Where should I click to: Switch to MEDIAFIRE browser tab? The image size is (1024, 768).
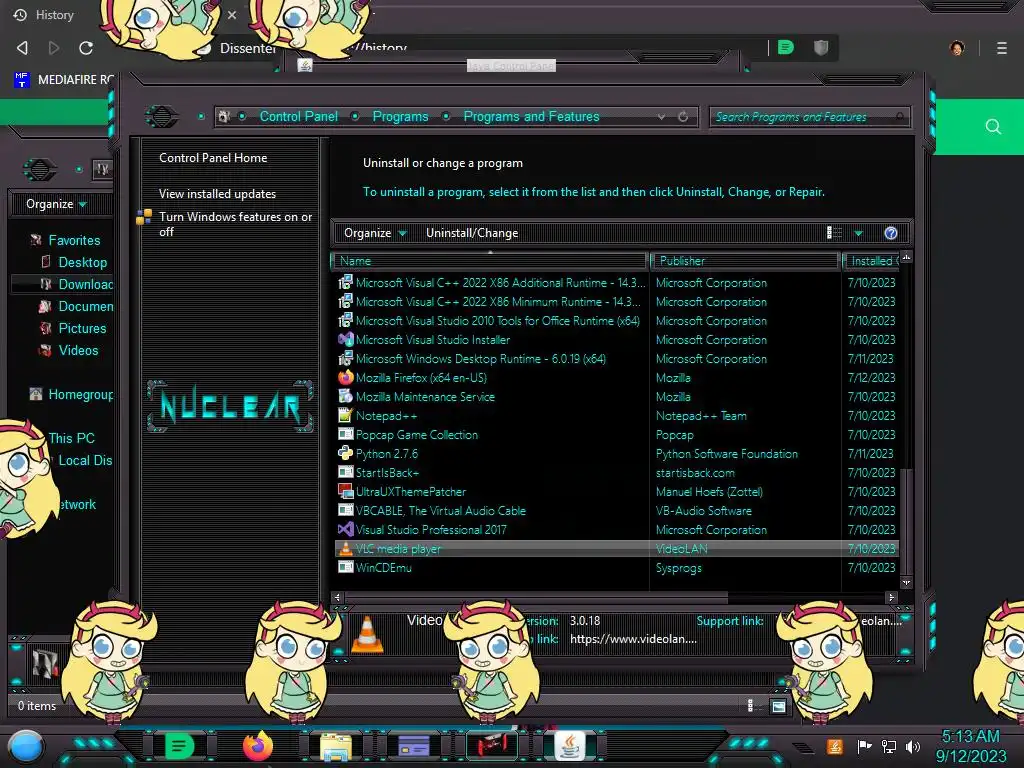64,80
